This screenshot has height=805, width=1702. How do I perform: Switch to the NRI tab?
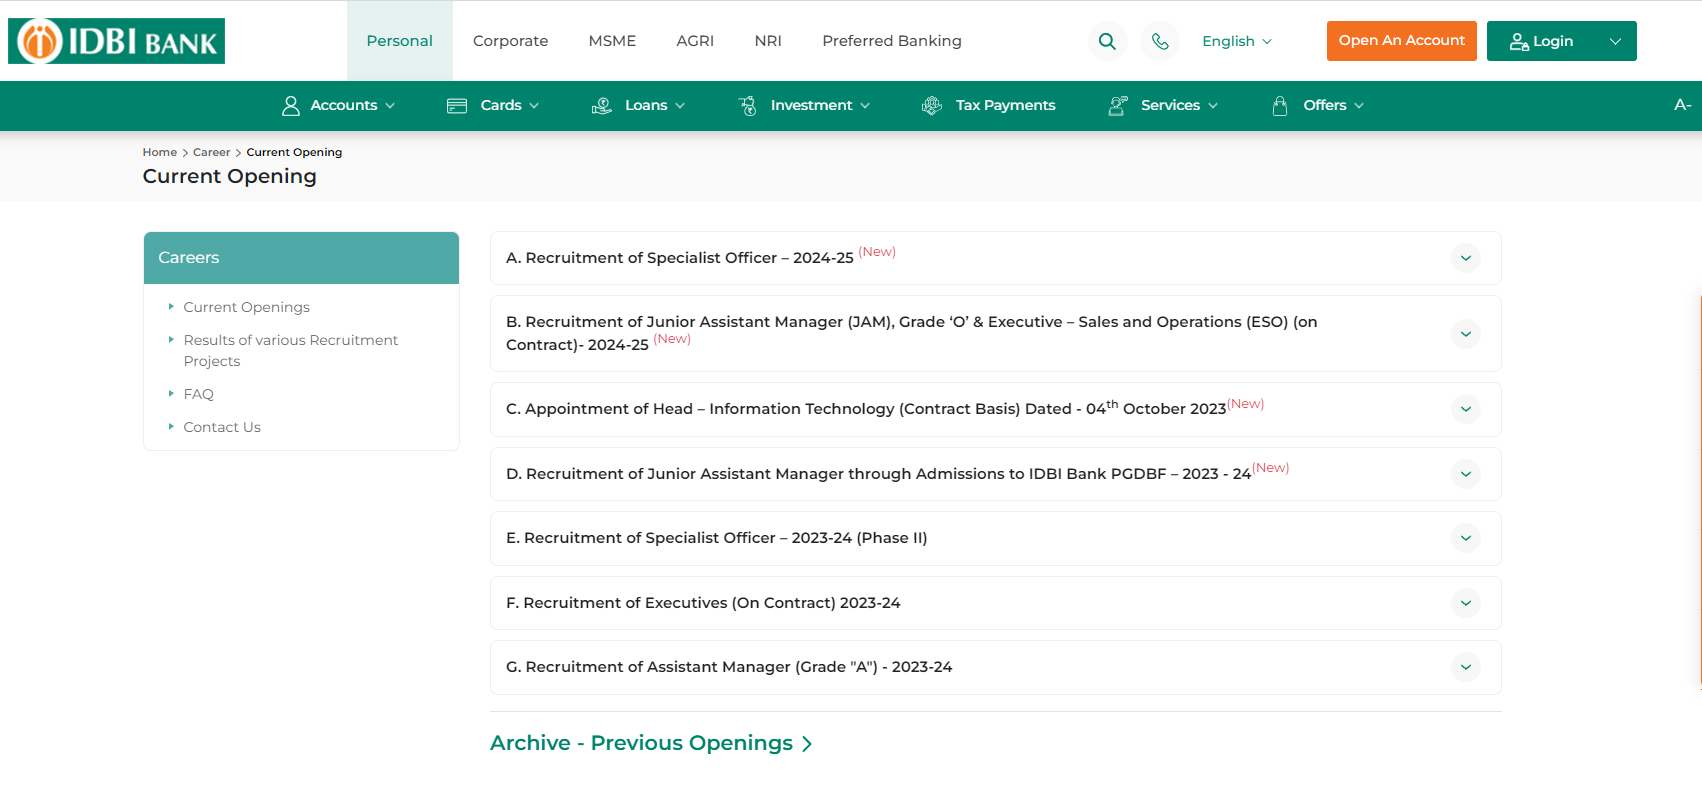pos(768,41)
